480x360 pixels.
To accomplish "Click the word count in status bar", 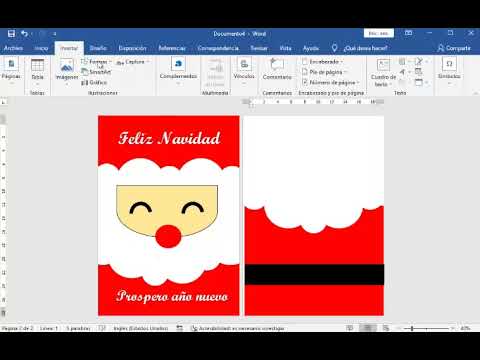I will (78, 328).
